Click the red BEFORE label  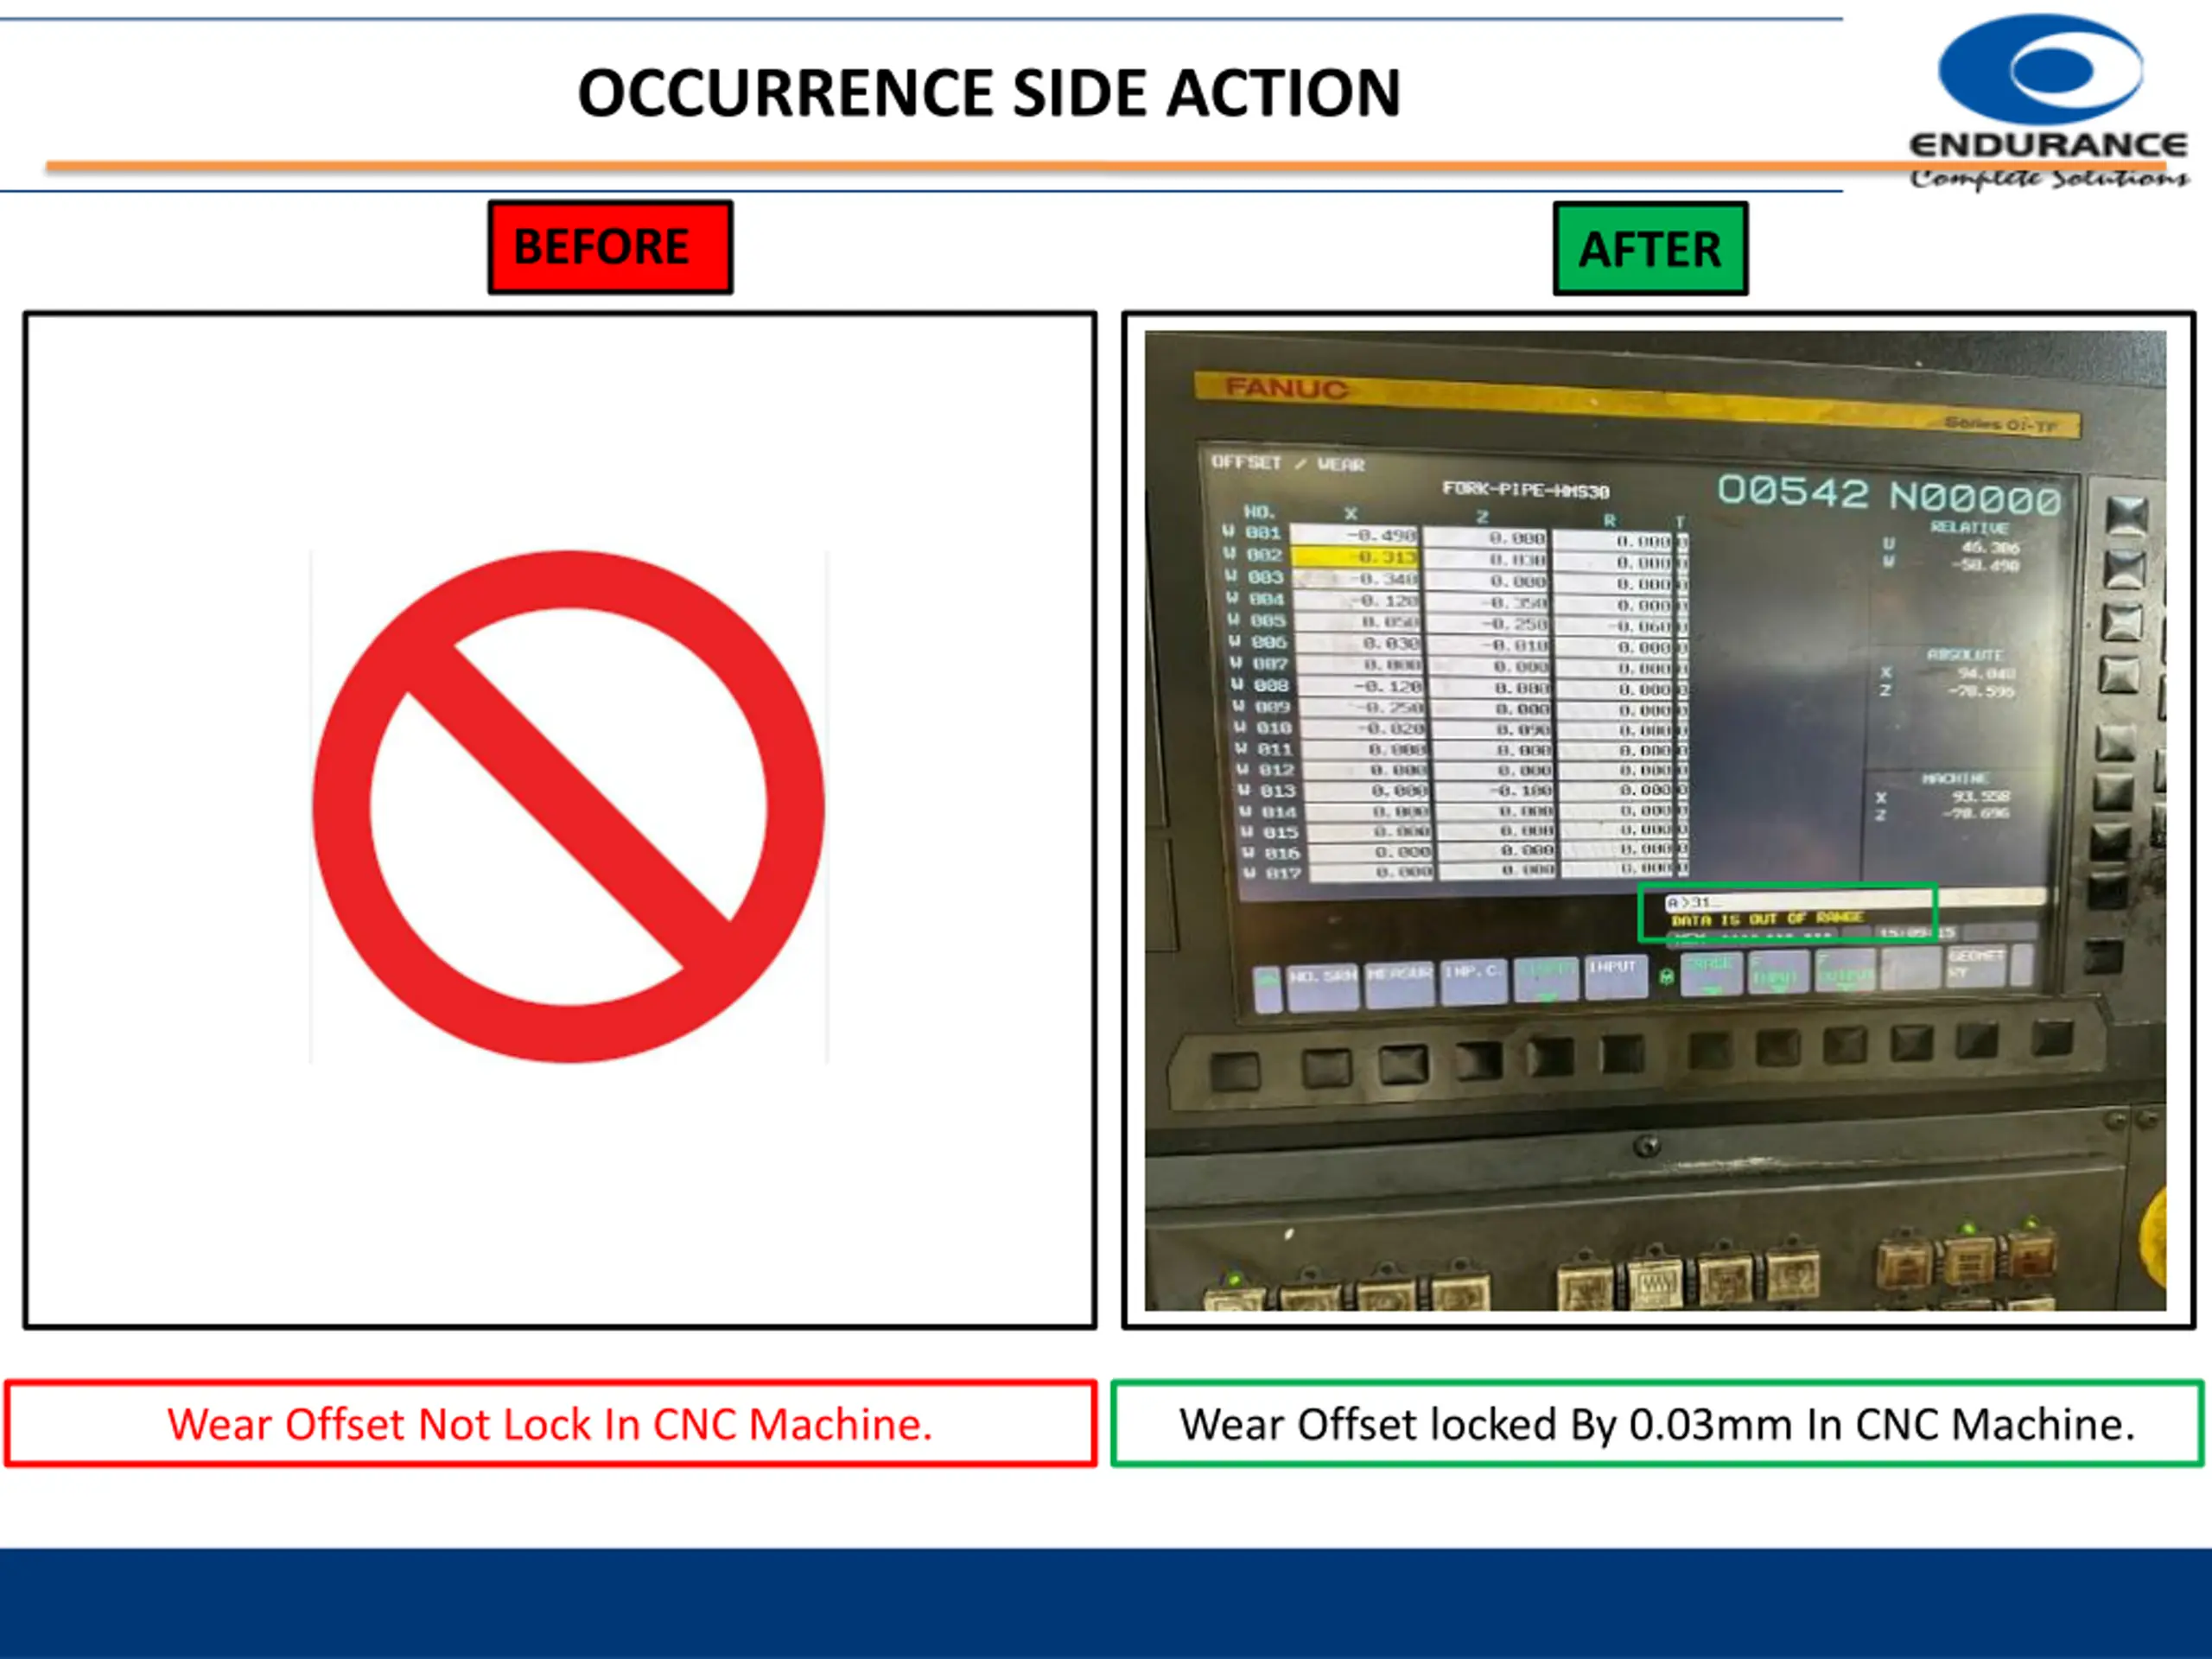(x=610, y=247)
